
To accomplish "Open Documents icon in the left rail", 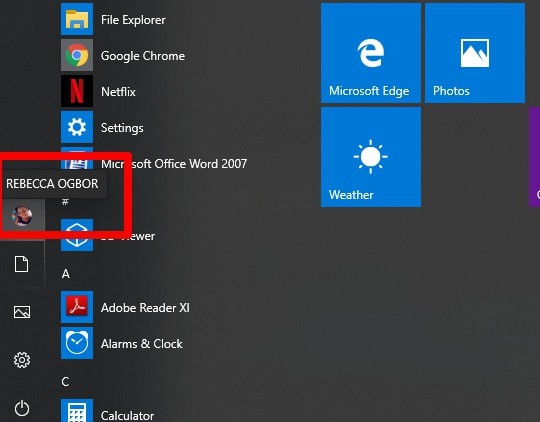I will [21, 264].
